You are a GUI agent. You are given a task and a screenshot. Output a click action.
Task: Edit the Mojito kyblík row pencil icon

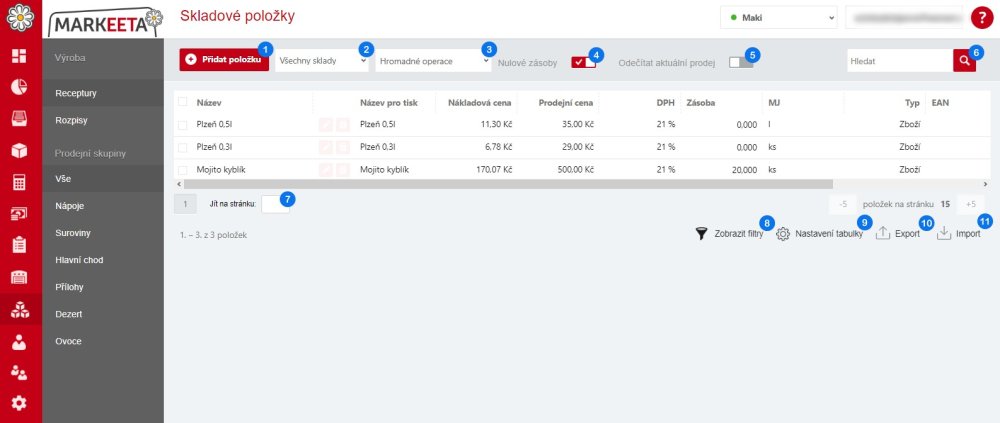click(x=325, y=170)
